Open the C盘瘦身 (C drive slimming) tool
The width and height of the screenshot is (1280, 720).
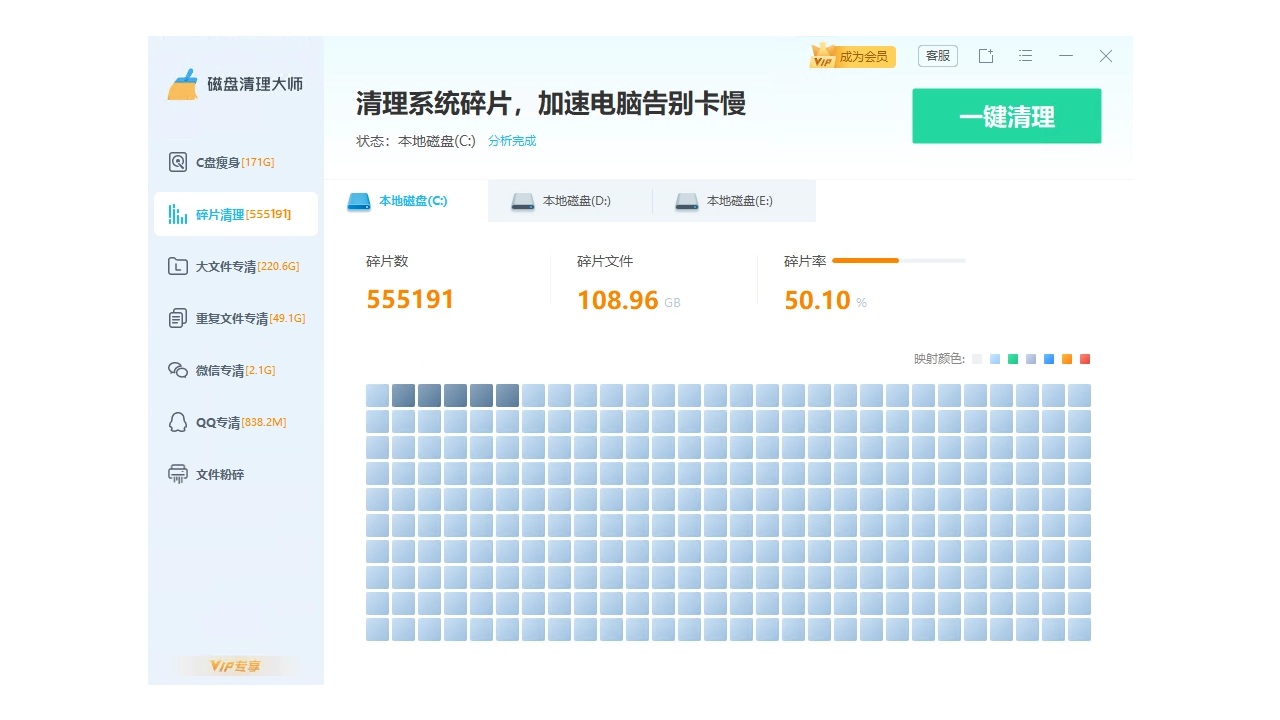click(x=220, y=161)
